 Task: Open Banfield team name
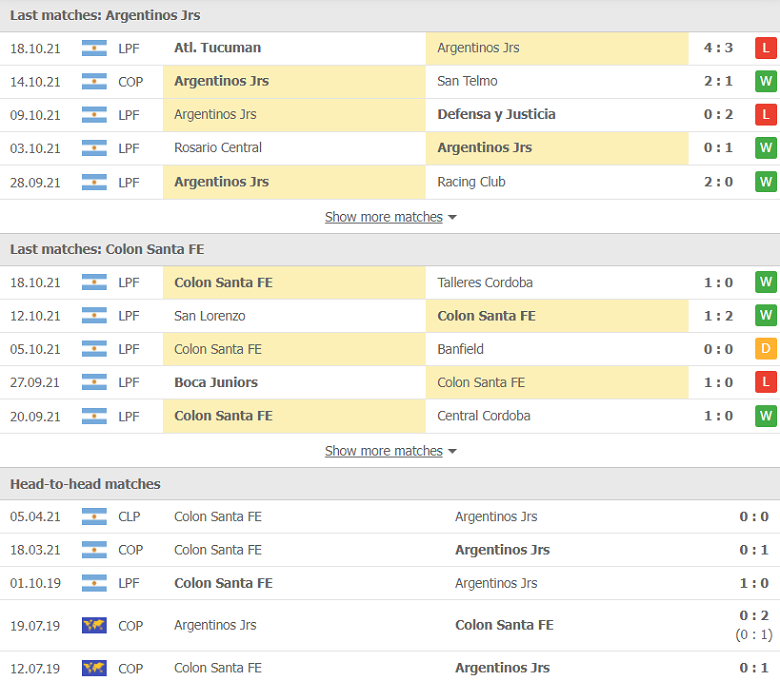coord(460,349)
